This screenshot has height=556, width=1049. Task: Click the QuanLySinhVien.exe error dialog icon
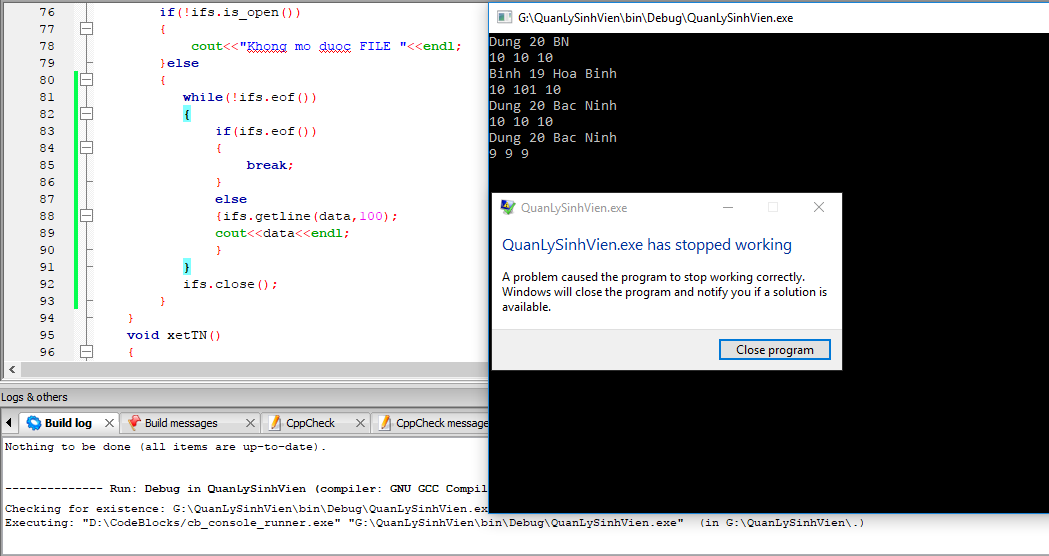coord(508,208)
